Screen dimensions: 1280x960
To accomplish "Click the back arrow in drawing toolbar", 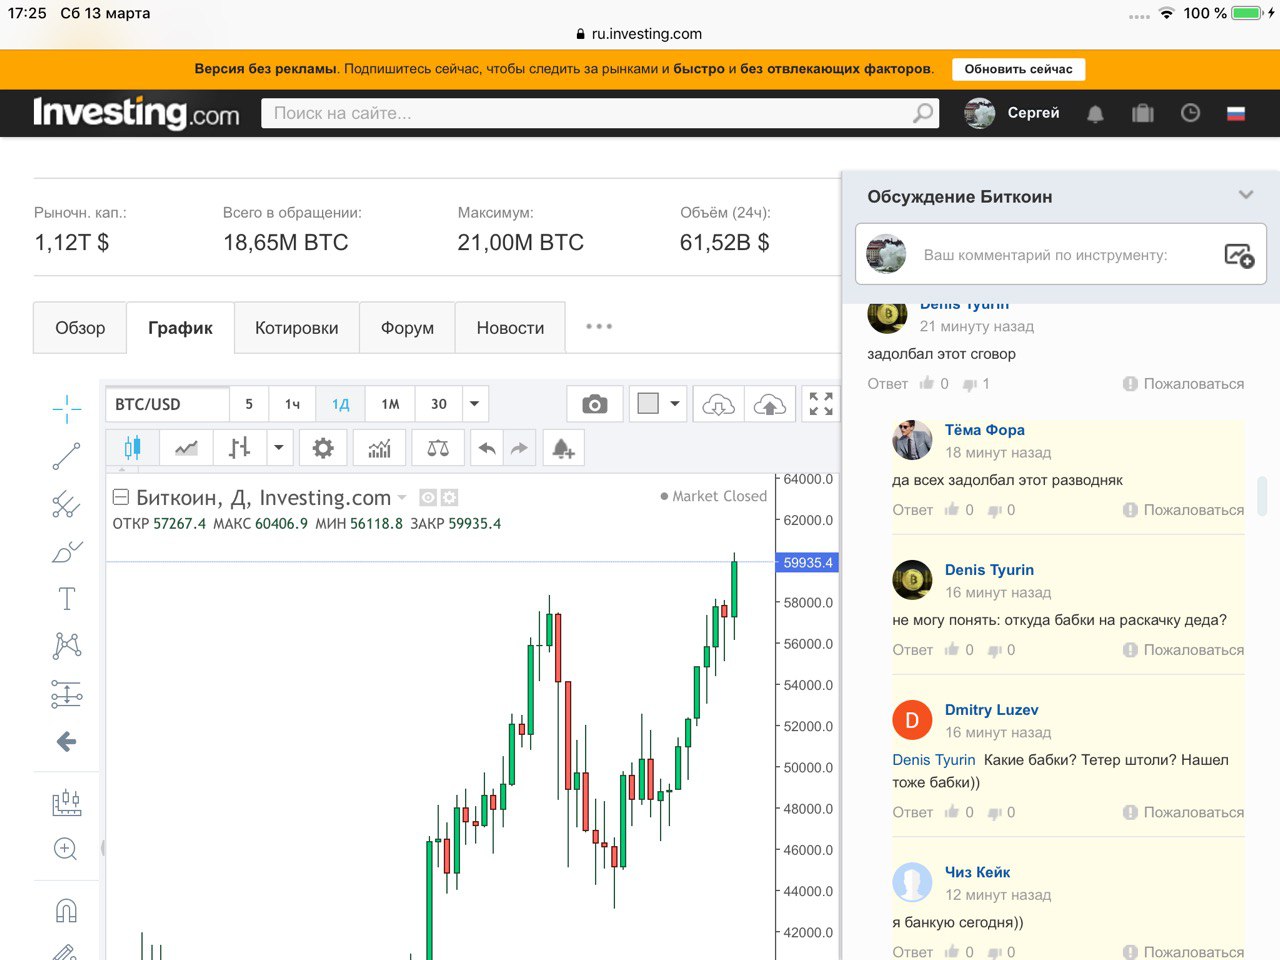I will click(66, 741).
